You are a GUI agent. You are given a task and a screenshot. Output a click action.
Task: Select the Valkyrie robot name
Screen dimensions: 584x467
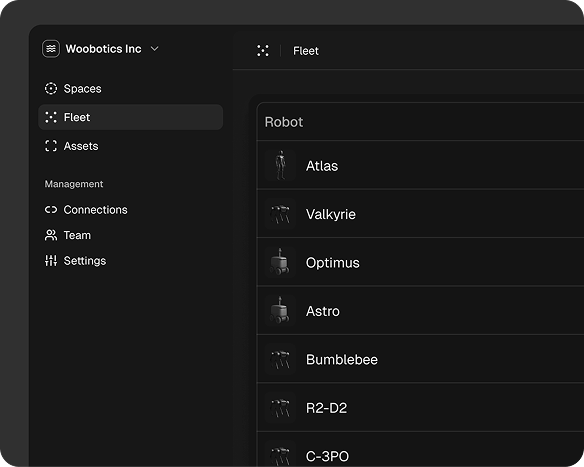(x=331, y=215)
